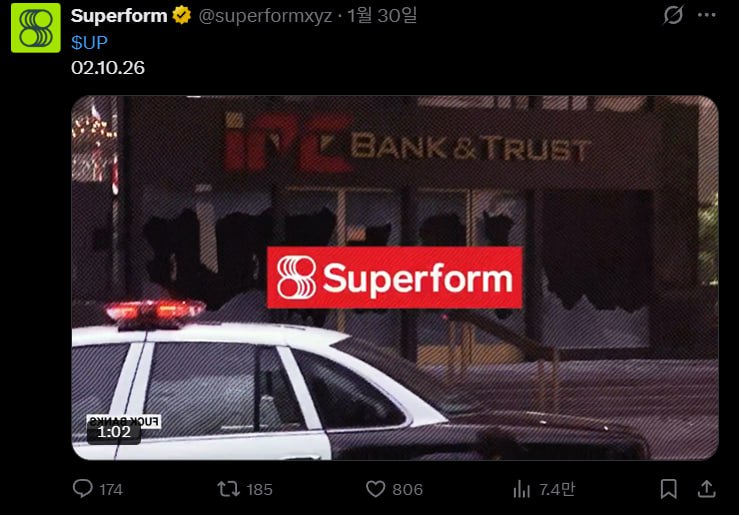Screen dimensions: 739x515
Task: Open the three-dot more options menu
Action: [706, 15]
